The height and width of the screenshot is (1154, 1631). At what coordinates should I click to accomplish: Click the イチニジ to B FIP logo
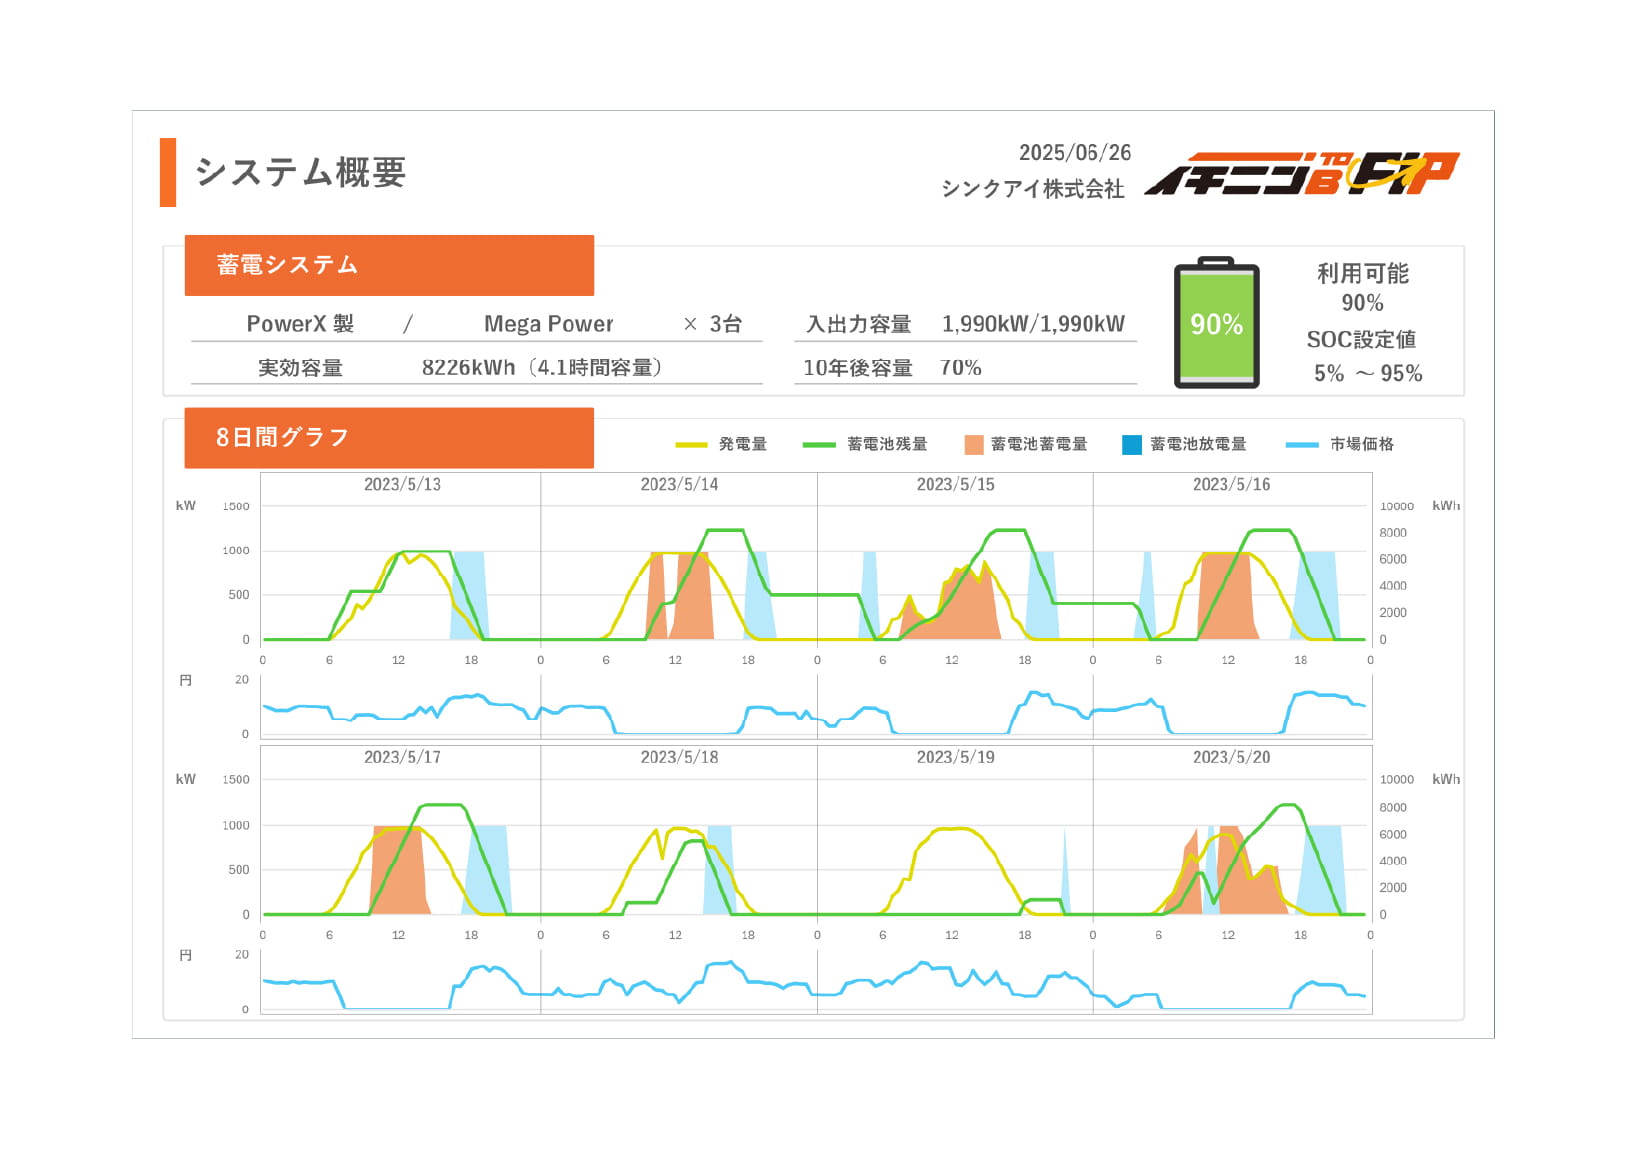click(1302, 174)
